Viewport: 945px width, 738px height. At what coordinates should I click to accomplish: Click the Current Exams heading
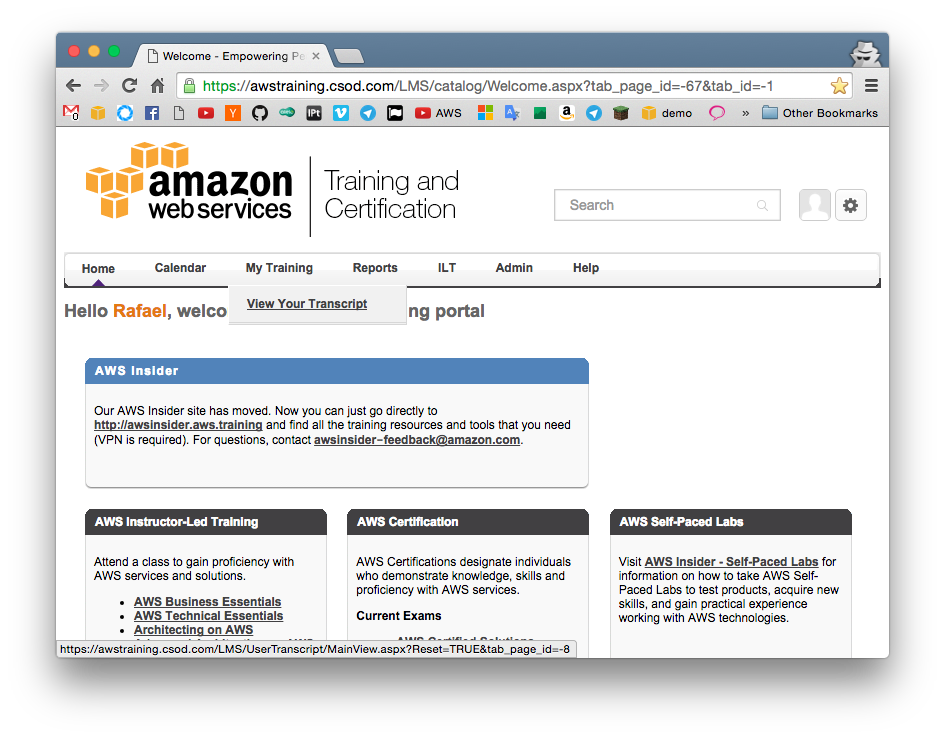(x=398, y=616)
